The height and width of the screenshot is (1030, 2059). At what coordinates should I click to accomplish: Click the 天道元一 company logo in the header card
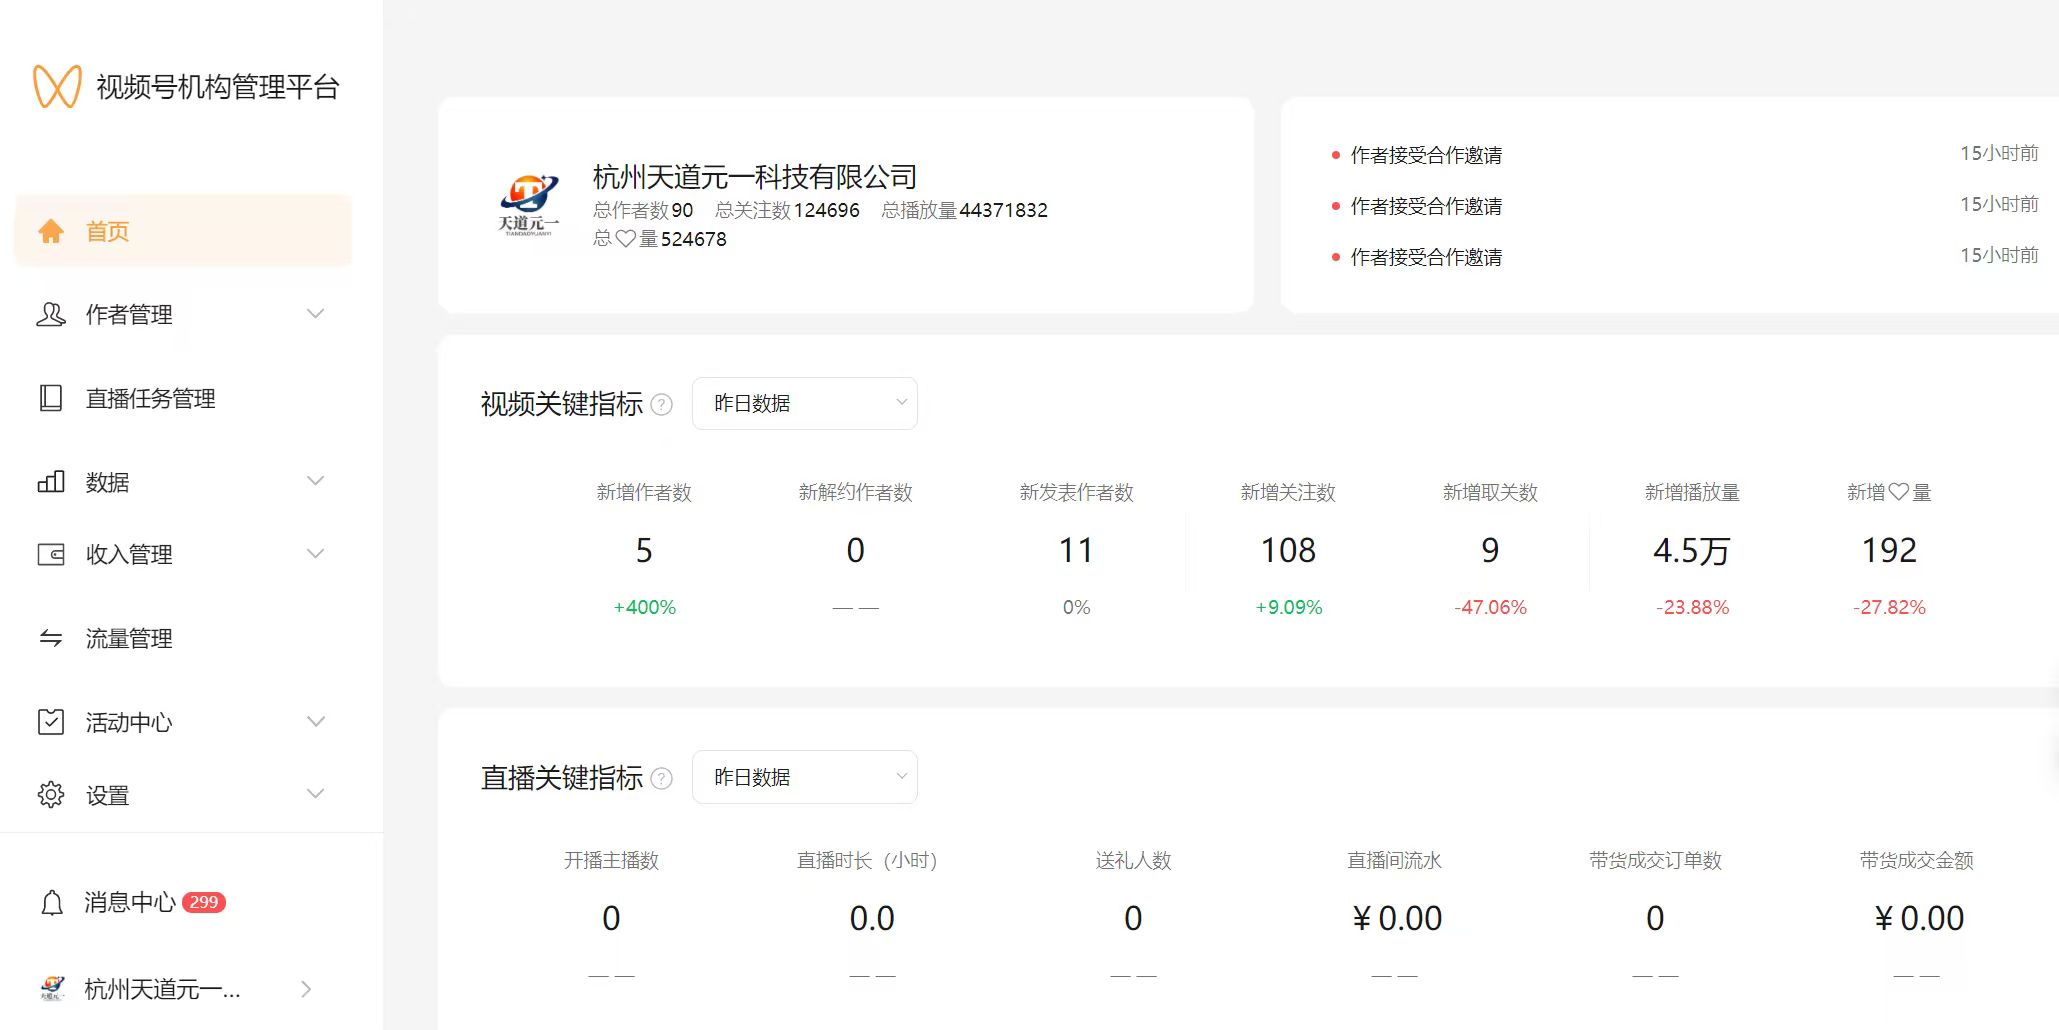(529, 205)
